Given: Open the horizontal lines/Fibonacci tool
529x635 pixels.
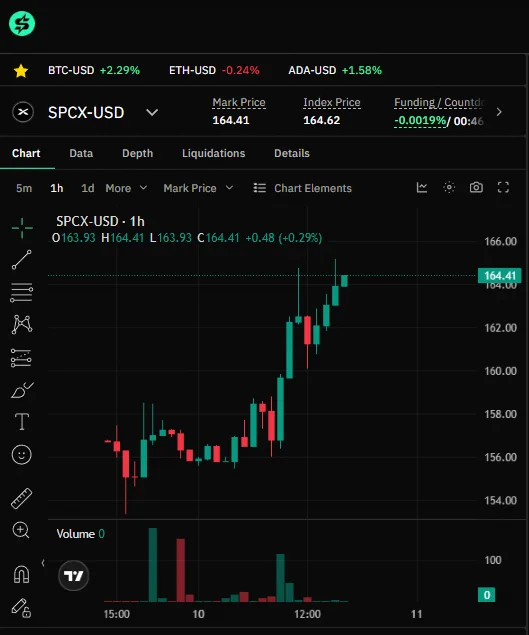Looking at the screenshot, I should coord(21,292).
